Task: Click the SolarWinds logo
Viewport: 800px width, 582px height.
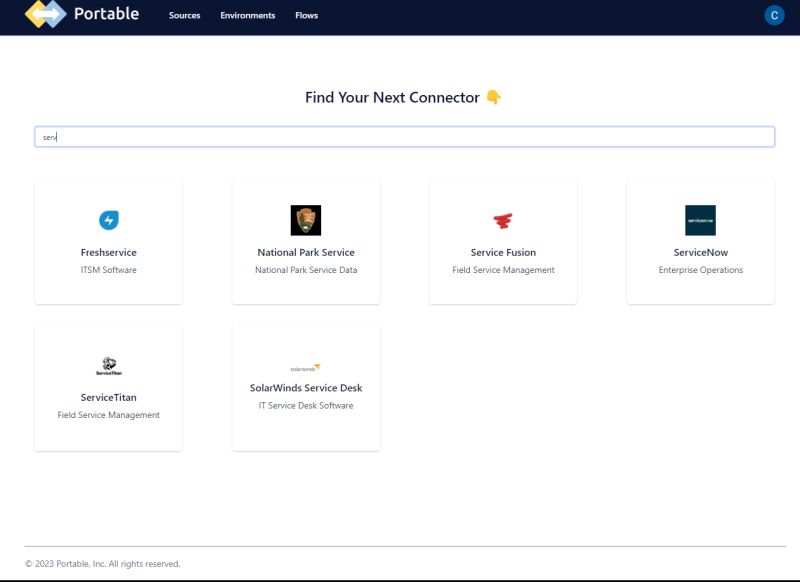Action: [305, 367]
